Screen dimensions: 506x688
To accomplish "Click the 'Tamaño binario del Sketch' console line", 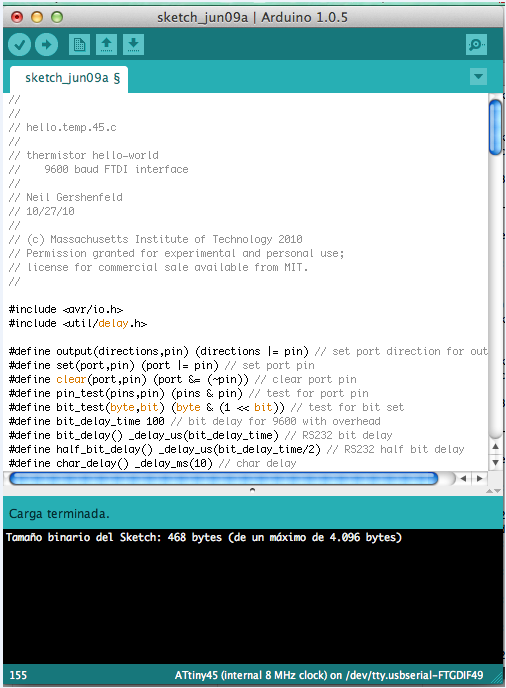I will 204,538.
